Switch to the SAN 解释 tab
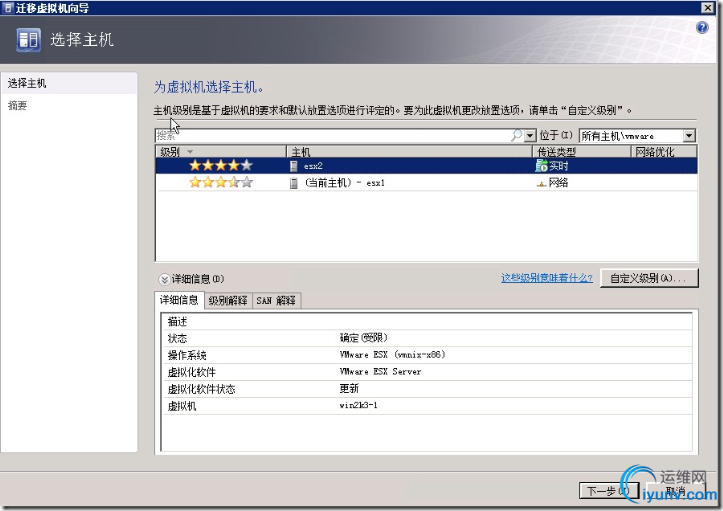The image size is (723, 511). [276, 301]
